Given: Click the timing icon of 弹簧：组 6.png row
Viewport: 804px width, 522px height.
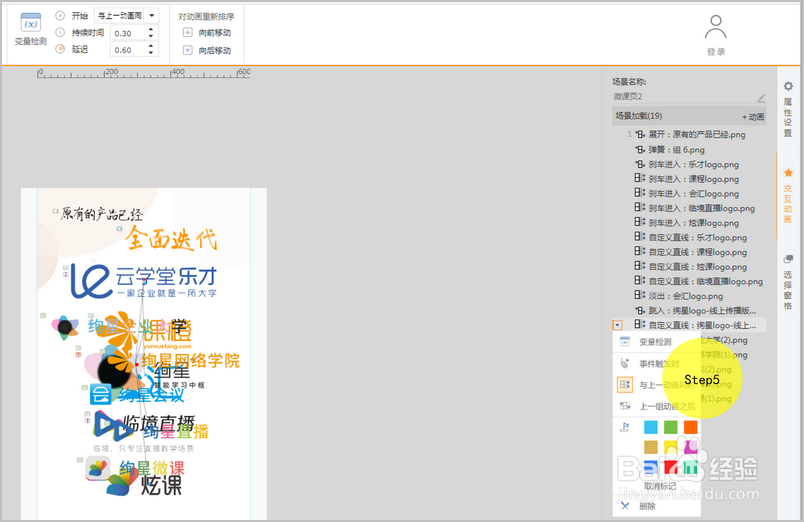Looking at the screenshot, I should coord(640,149).
